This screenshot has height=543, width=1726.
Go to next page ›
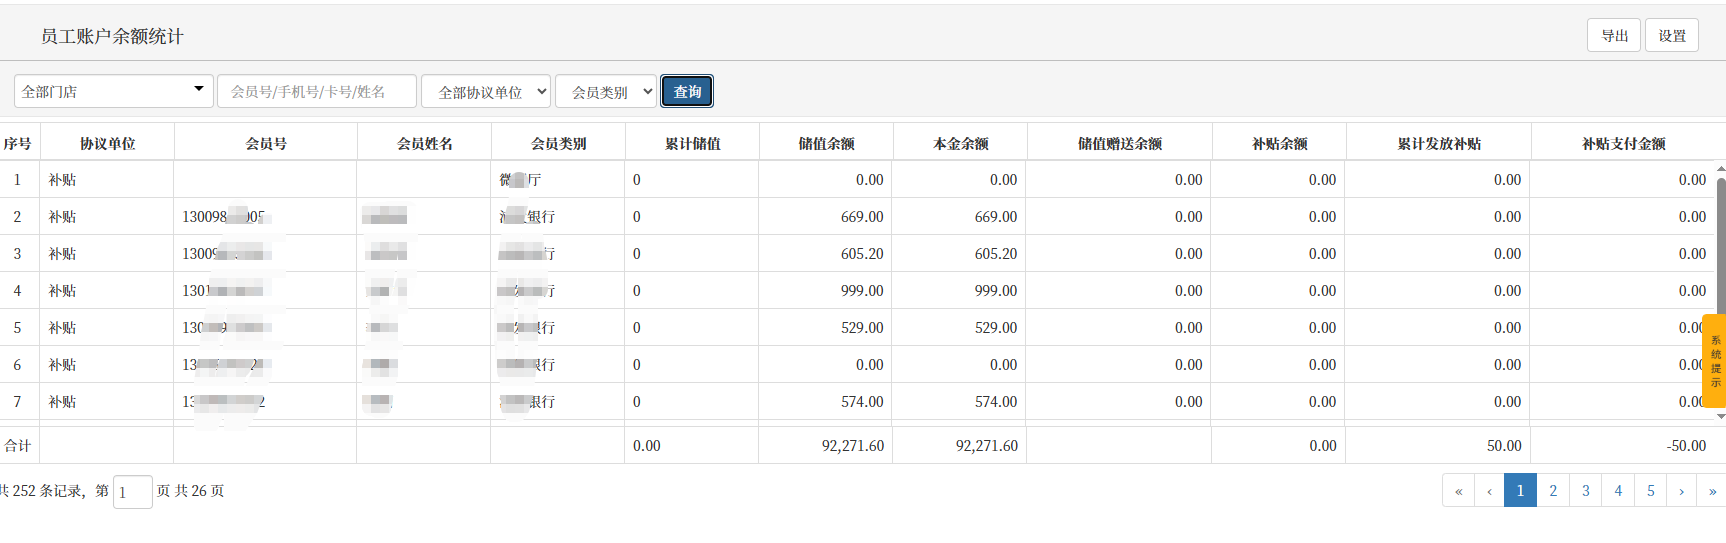coord(1682,491)
